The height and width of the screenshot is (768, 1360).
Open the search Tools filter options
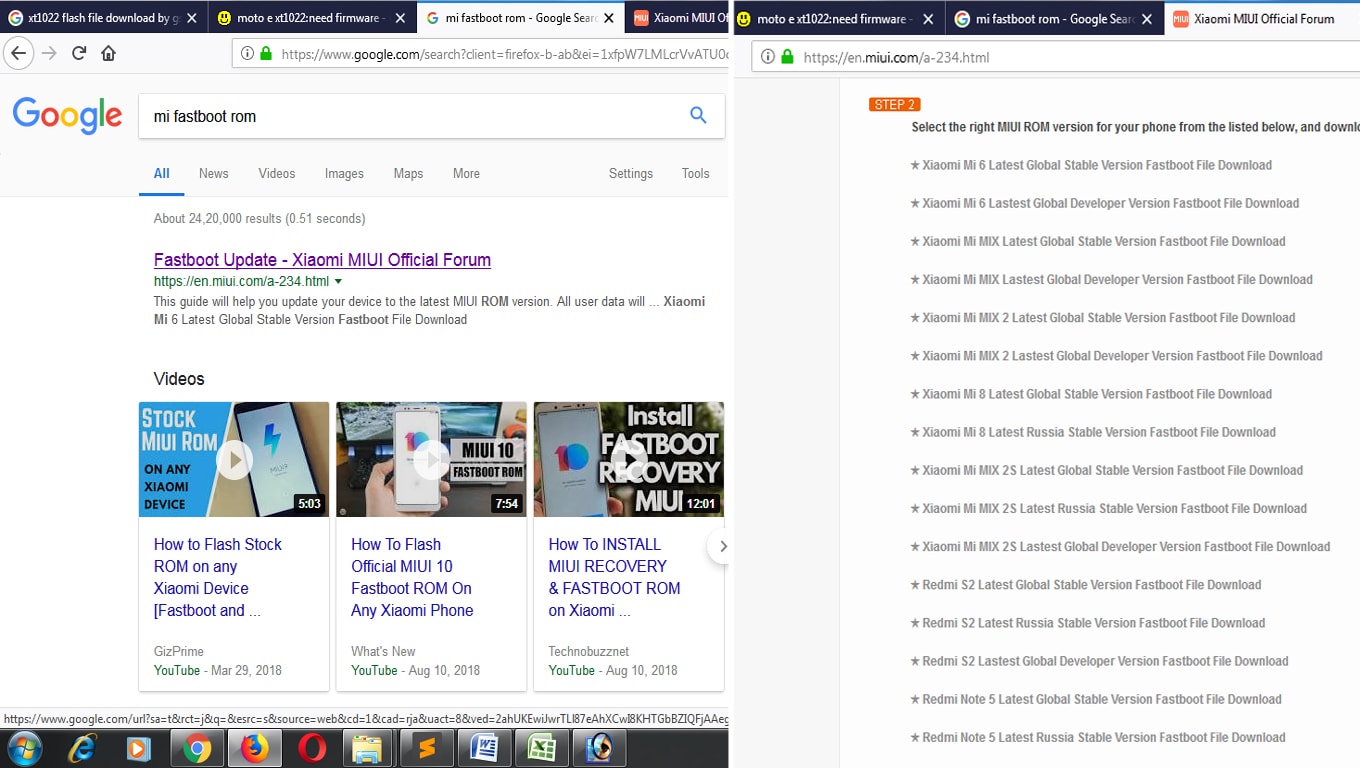click(x=695, y=173)
